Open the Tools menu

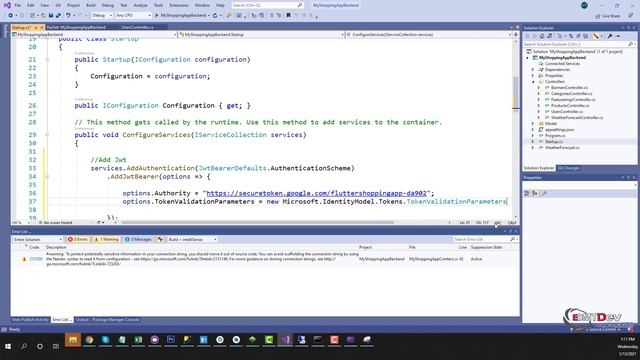pos(158,5)
